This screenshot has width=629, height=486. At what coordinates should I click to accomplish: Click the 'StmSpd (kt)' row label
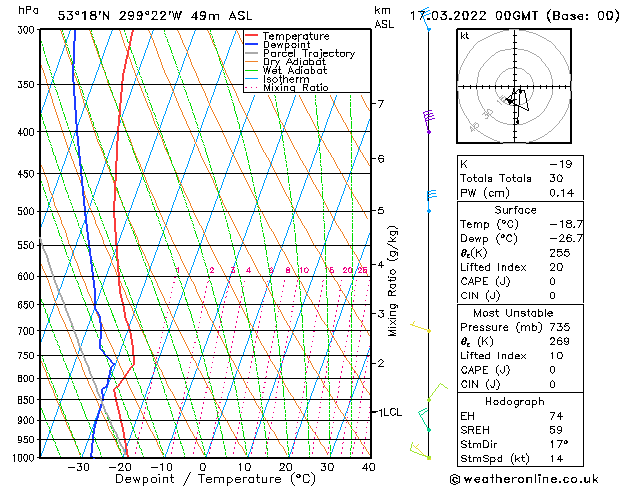click(495, 458)
